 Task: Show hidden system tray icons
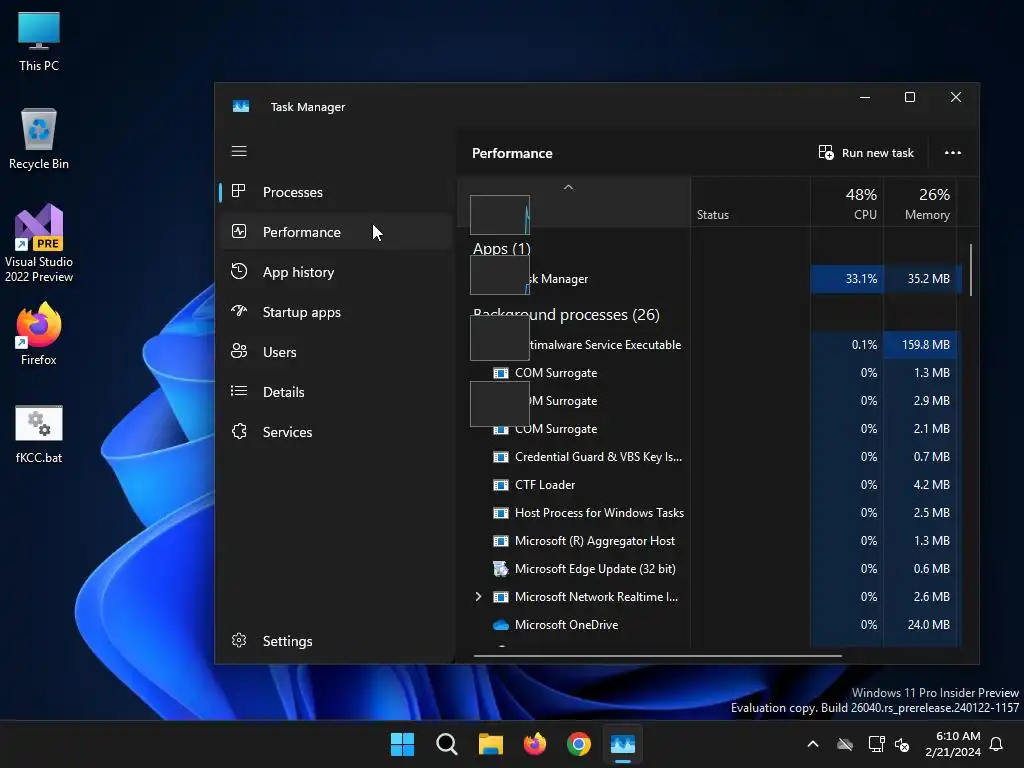813,744
